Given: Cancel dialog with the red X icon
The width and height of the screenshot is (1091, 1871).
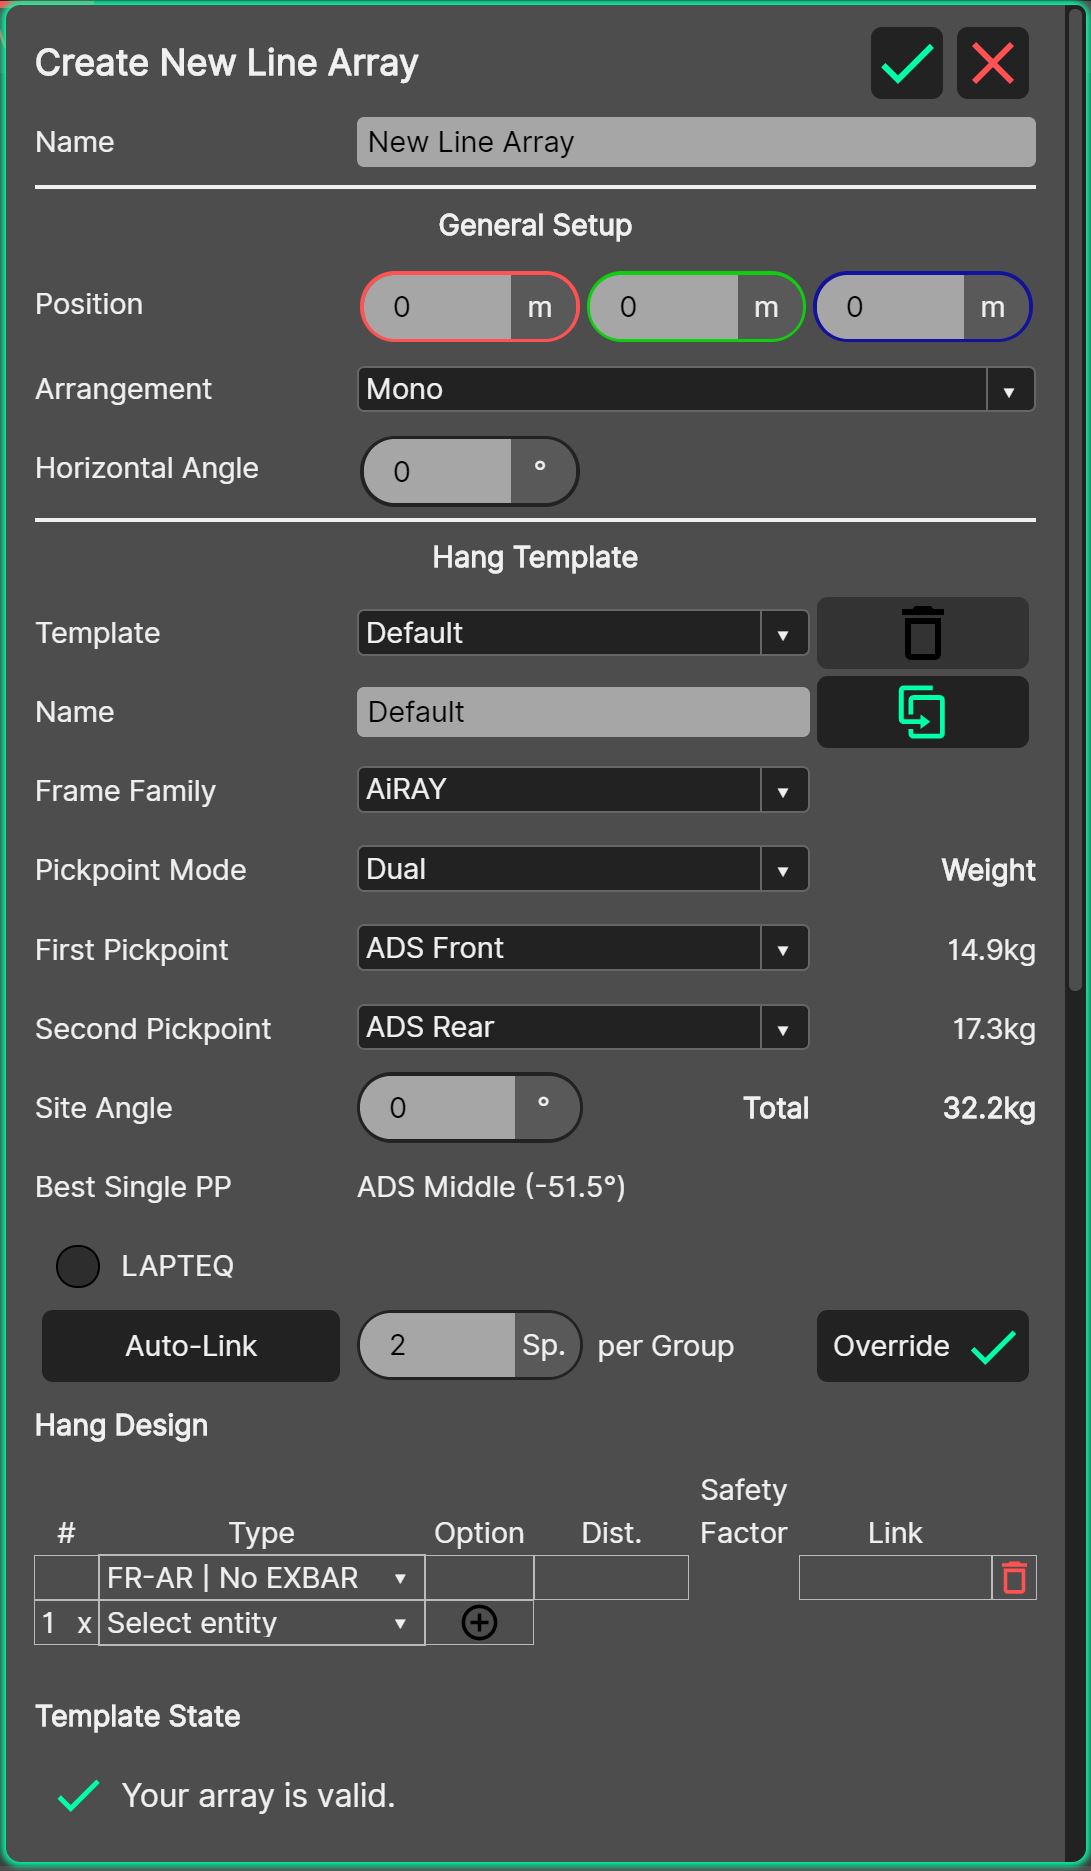Looking at the screenshot, I should coord(992,63).
